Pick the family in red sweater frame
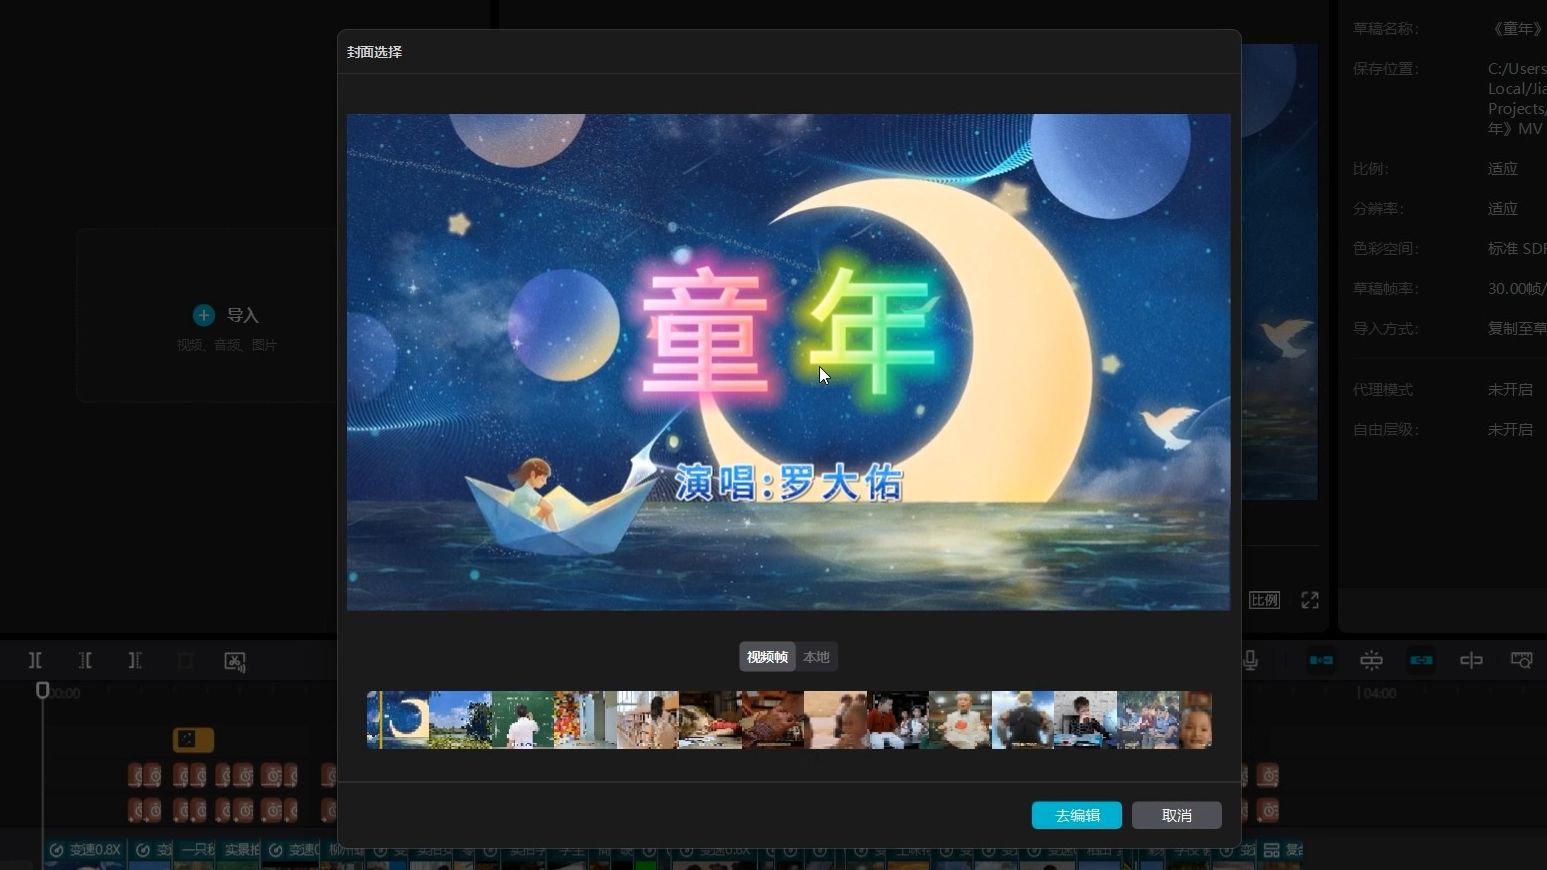The width and height of the screenshot is (1547, 870). pyautogui.click(x=898, y=720)
